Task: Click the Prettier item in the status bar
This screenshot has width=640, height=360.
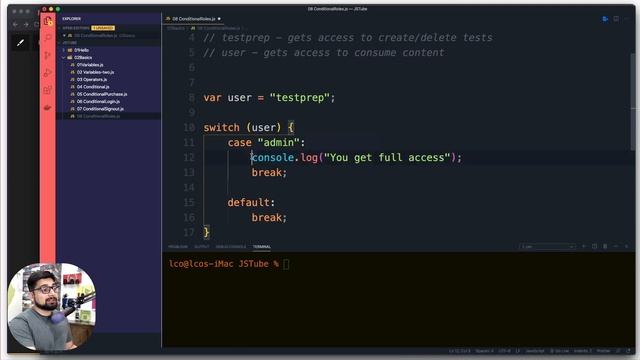Action: pos(603,351)
